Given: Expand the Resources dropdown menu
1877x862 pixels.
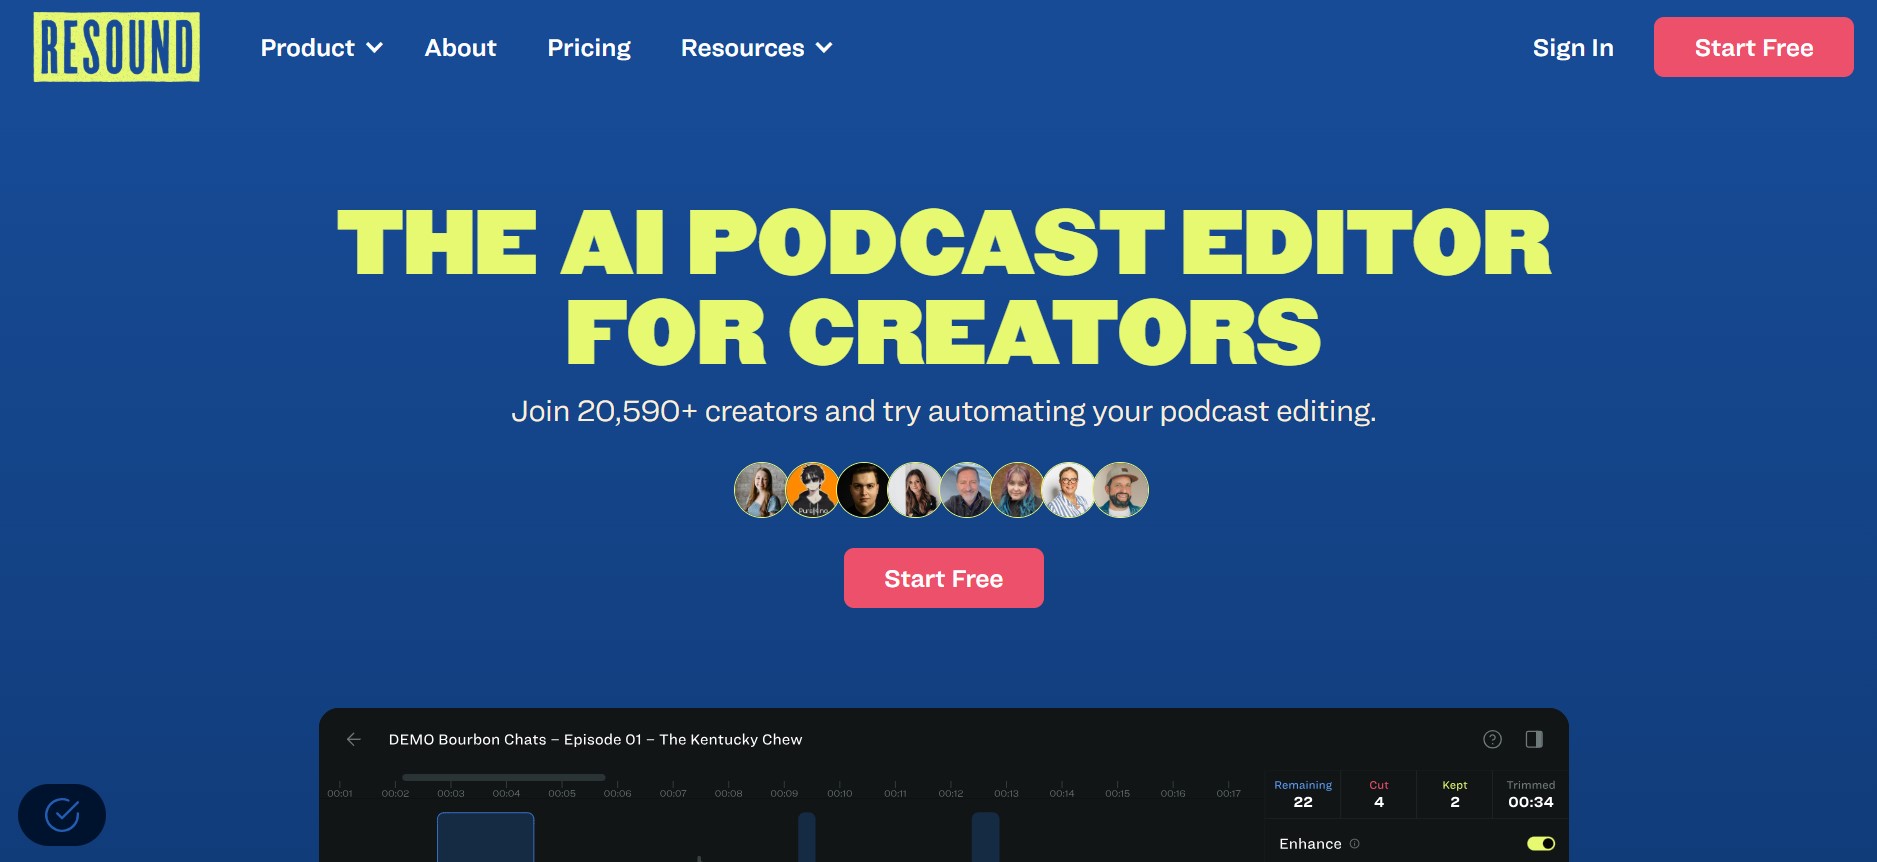Looking at the screenshot, I should (757, 48).
